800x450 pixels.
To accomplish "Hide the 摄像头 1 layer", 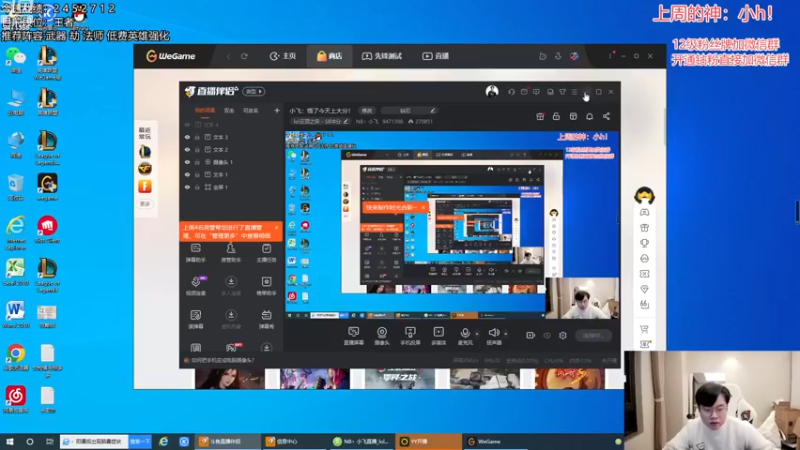I will click(x=187, y=162).
